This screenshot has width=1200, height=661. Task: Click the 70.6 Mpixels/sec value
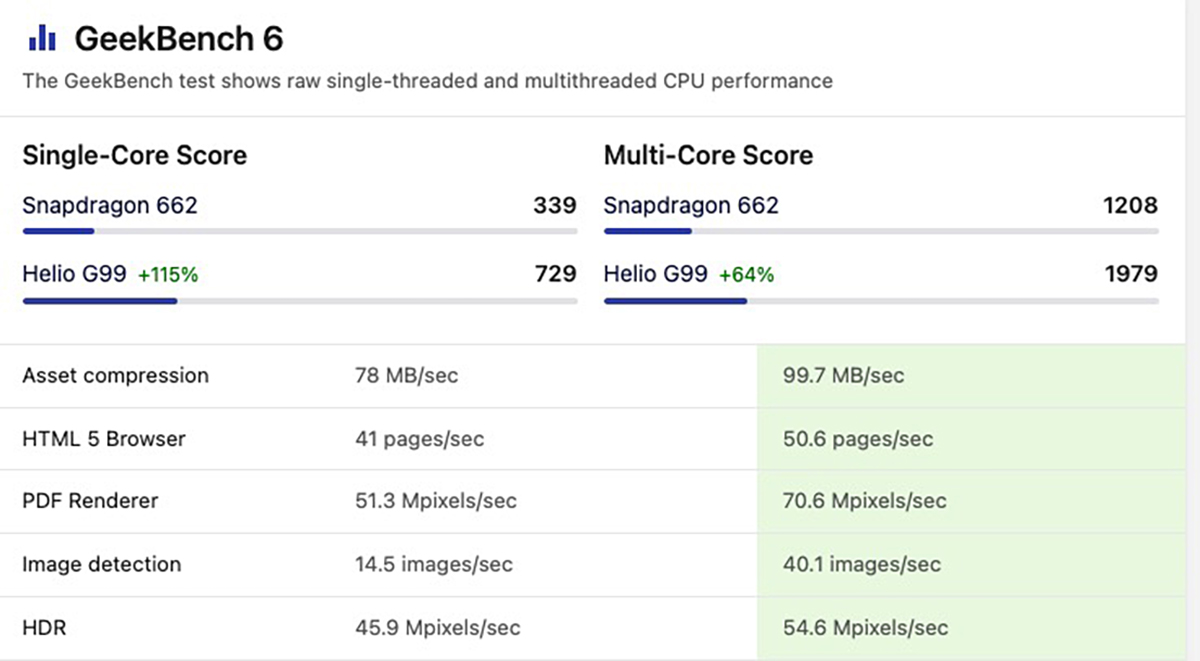point(864,501)
